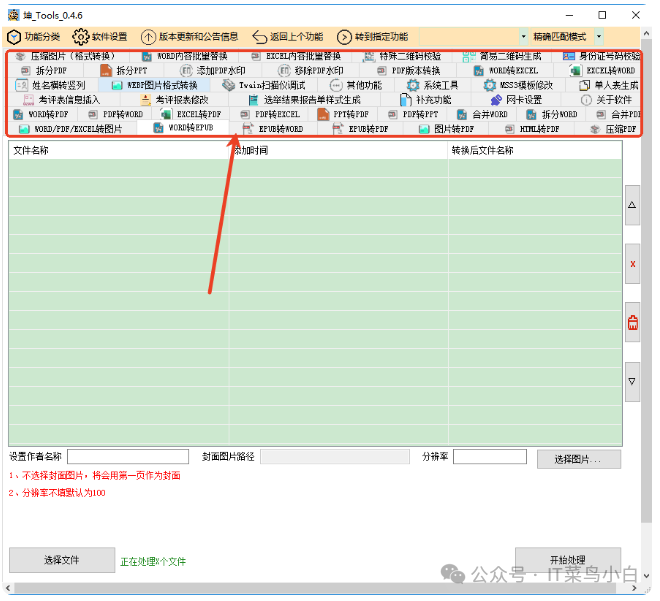Click the 开始处理 button
660x601 pixels.
[567, 560]
